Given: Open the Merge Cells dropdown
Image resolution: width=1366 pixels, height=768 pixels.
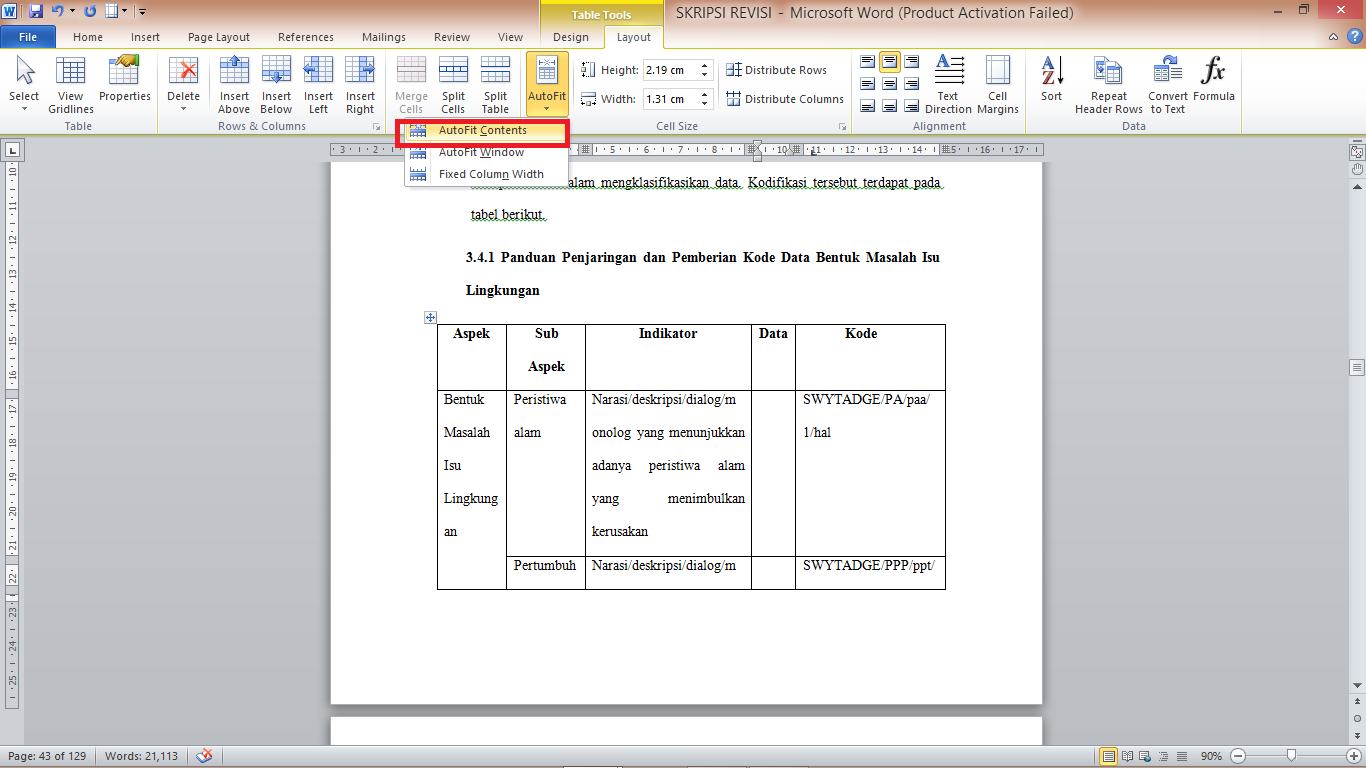Looking at the screenshot, I should [410, 84].
